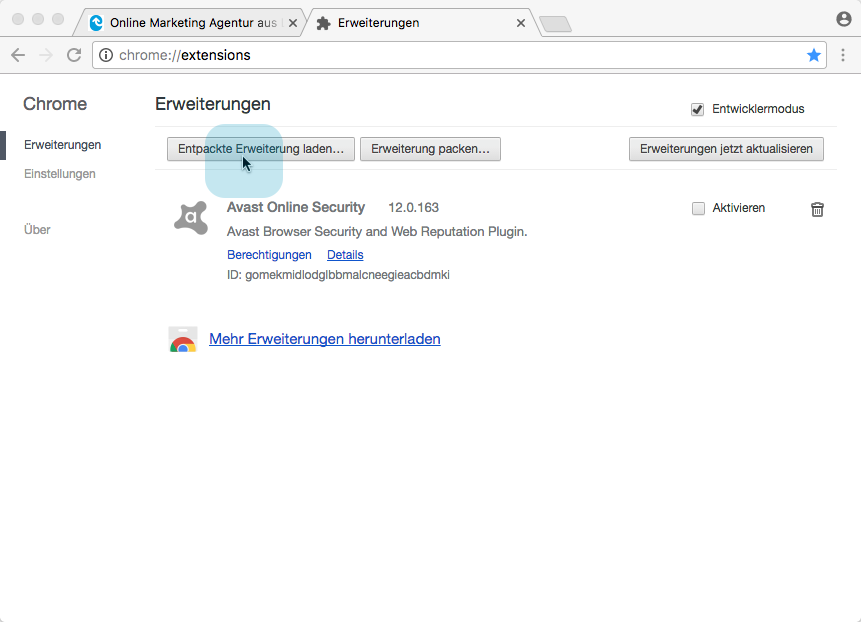Click the Avast Online Security extension icon

tap(191, 217)
